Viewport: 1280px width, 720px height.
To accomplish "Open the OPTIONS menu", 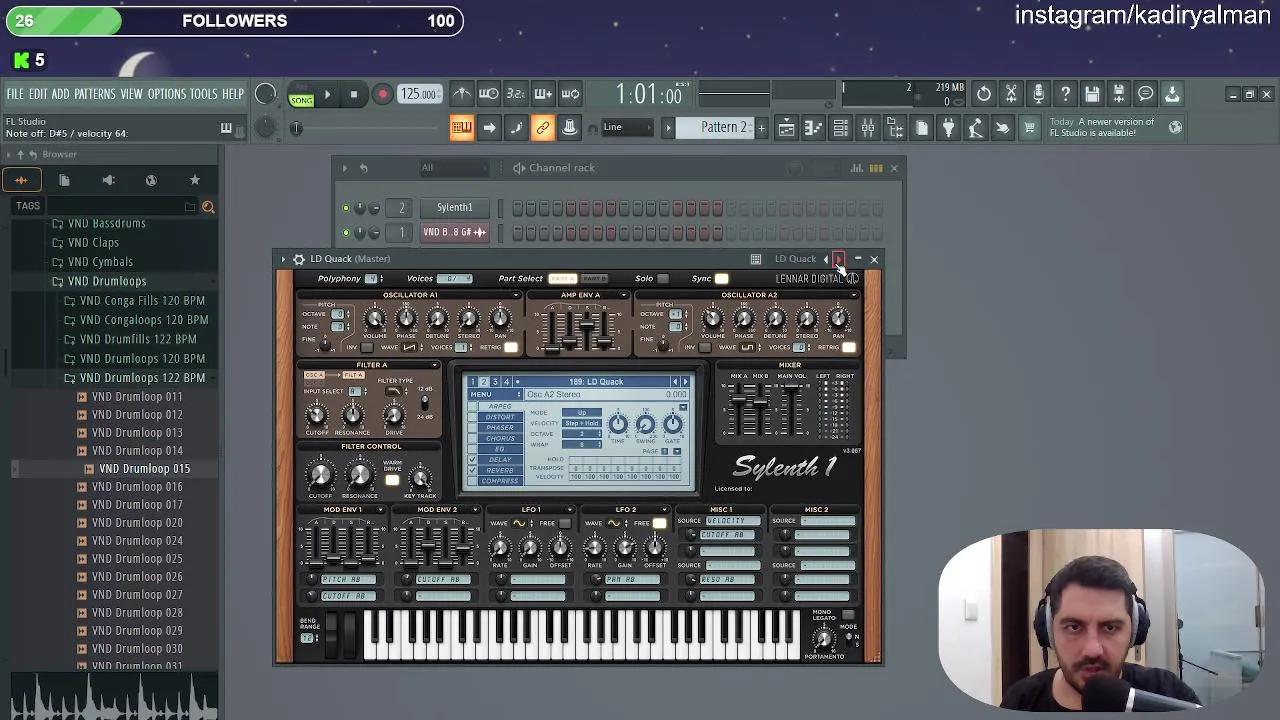I will click(167, 94).
